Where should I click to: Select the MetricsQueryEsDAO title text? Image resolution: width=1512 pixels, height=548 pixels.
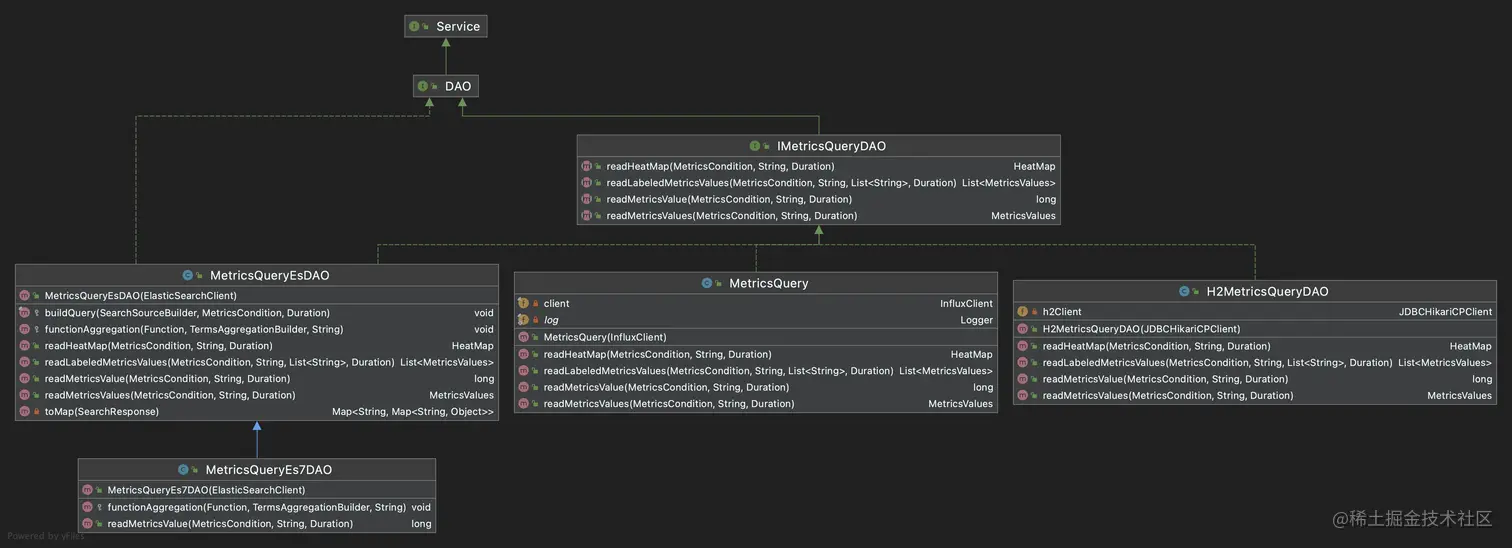tap(269, 275)
